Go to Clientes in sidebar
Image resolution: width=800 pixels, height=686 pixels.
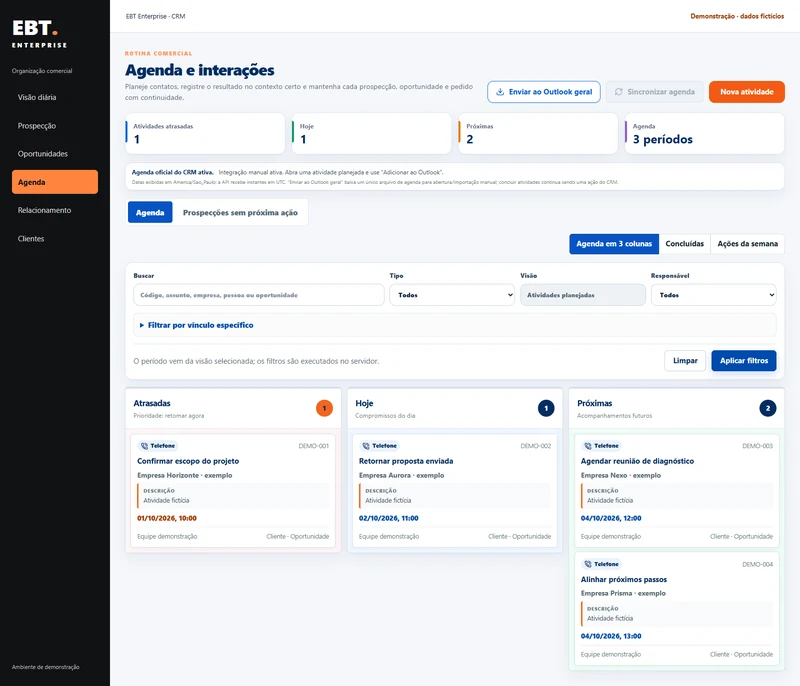click(x=55, y=239)
